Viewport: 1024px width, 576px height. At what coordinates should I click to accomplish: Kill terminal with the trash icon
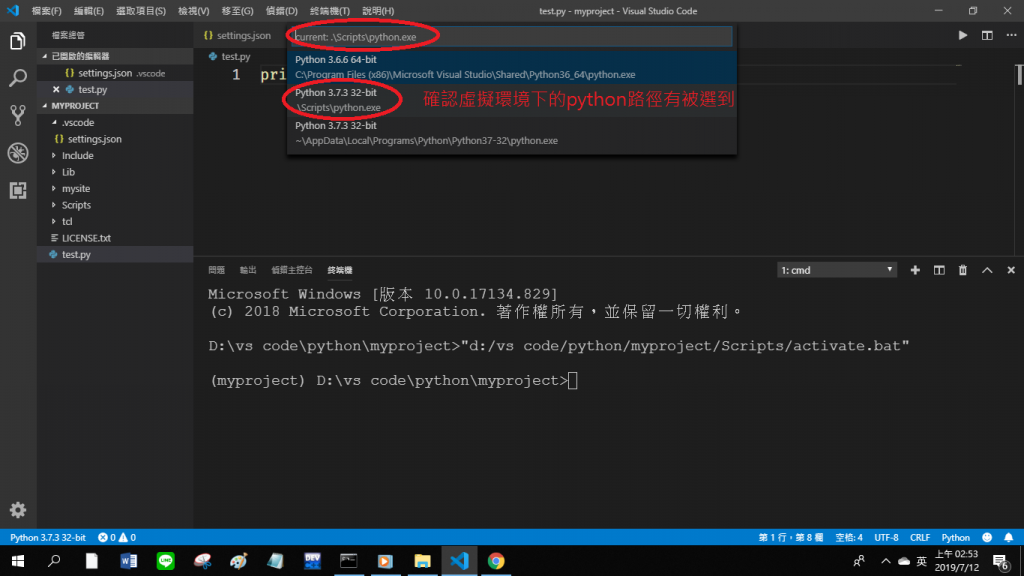(963, 270)
